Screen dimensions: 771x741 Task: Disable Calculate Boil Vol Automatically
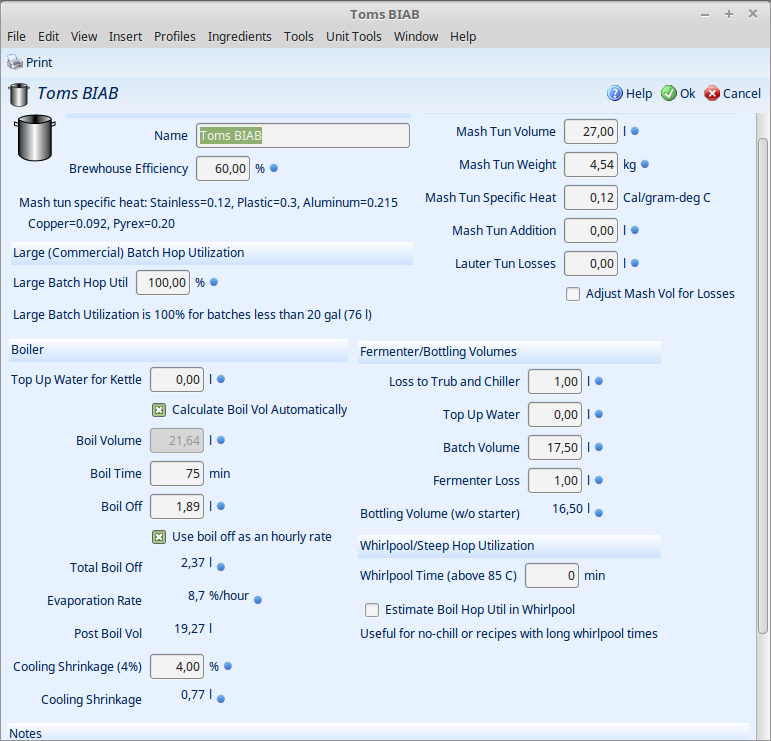[159, 409]
